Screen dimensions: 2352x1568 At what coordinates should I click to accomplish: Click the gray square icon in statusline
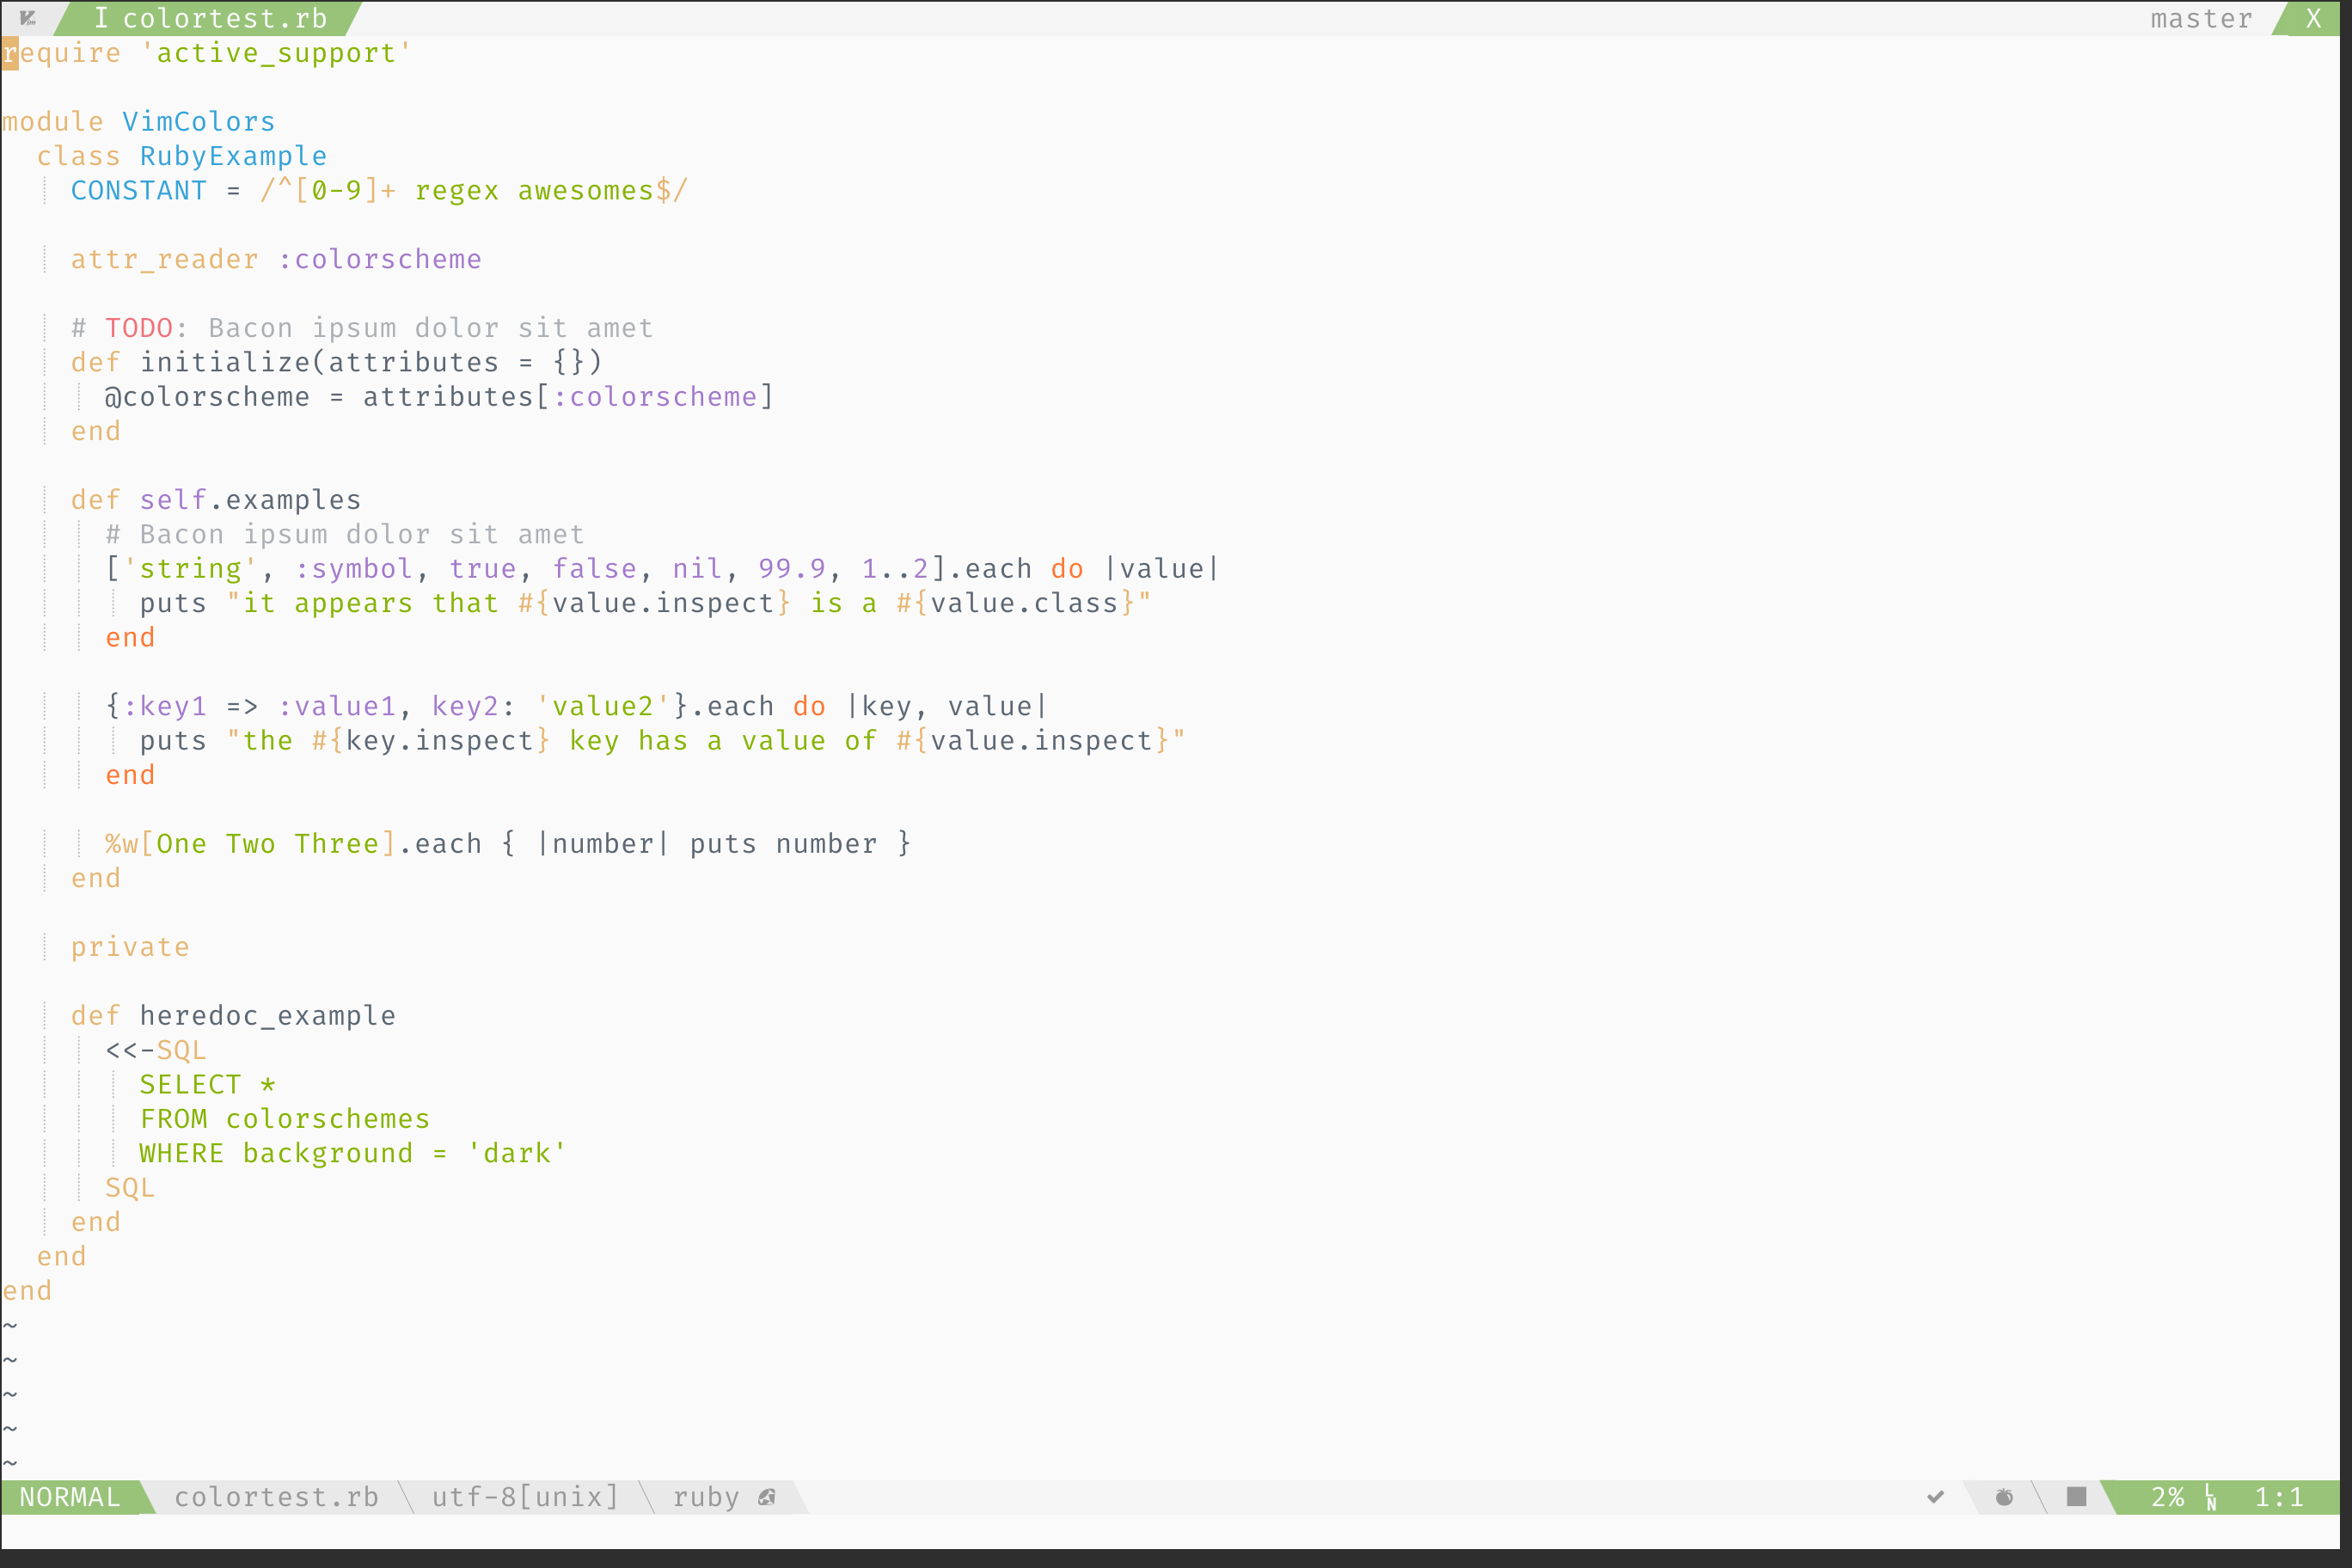pyautogui.click(x=2076, y=1496)
